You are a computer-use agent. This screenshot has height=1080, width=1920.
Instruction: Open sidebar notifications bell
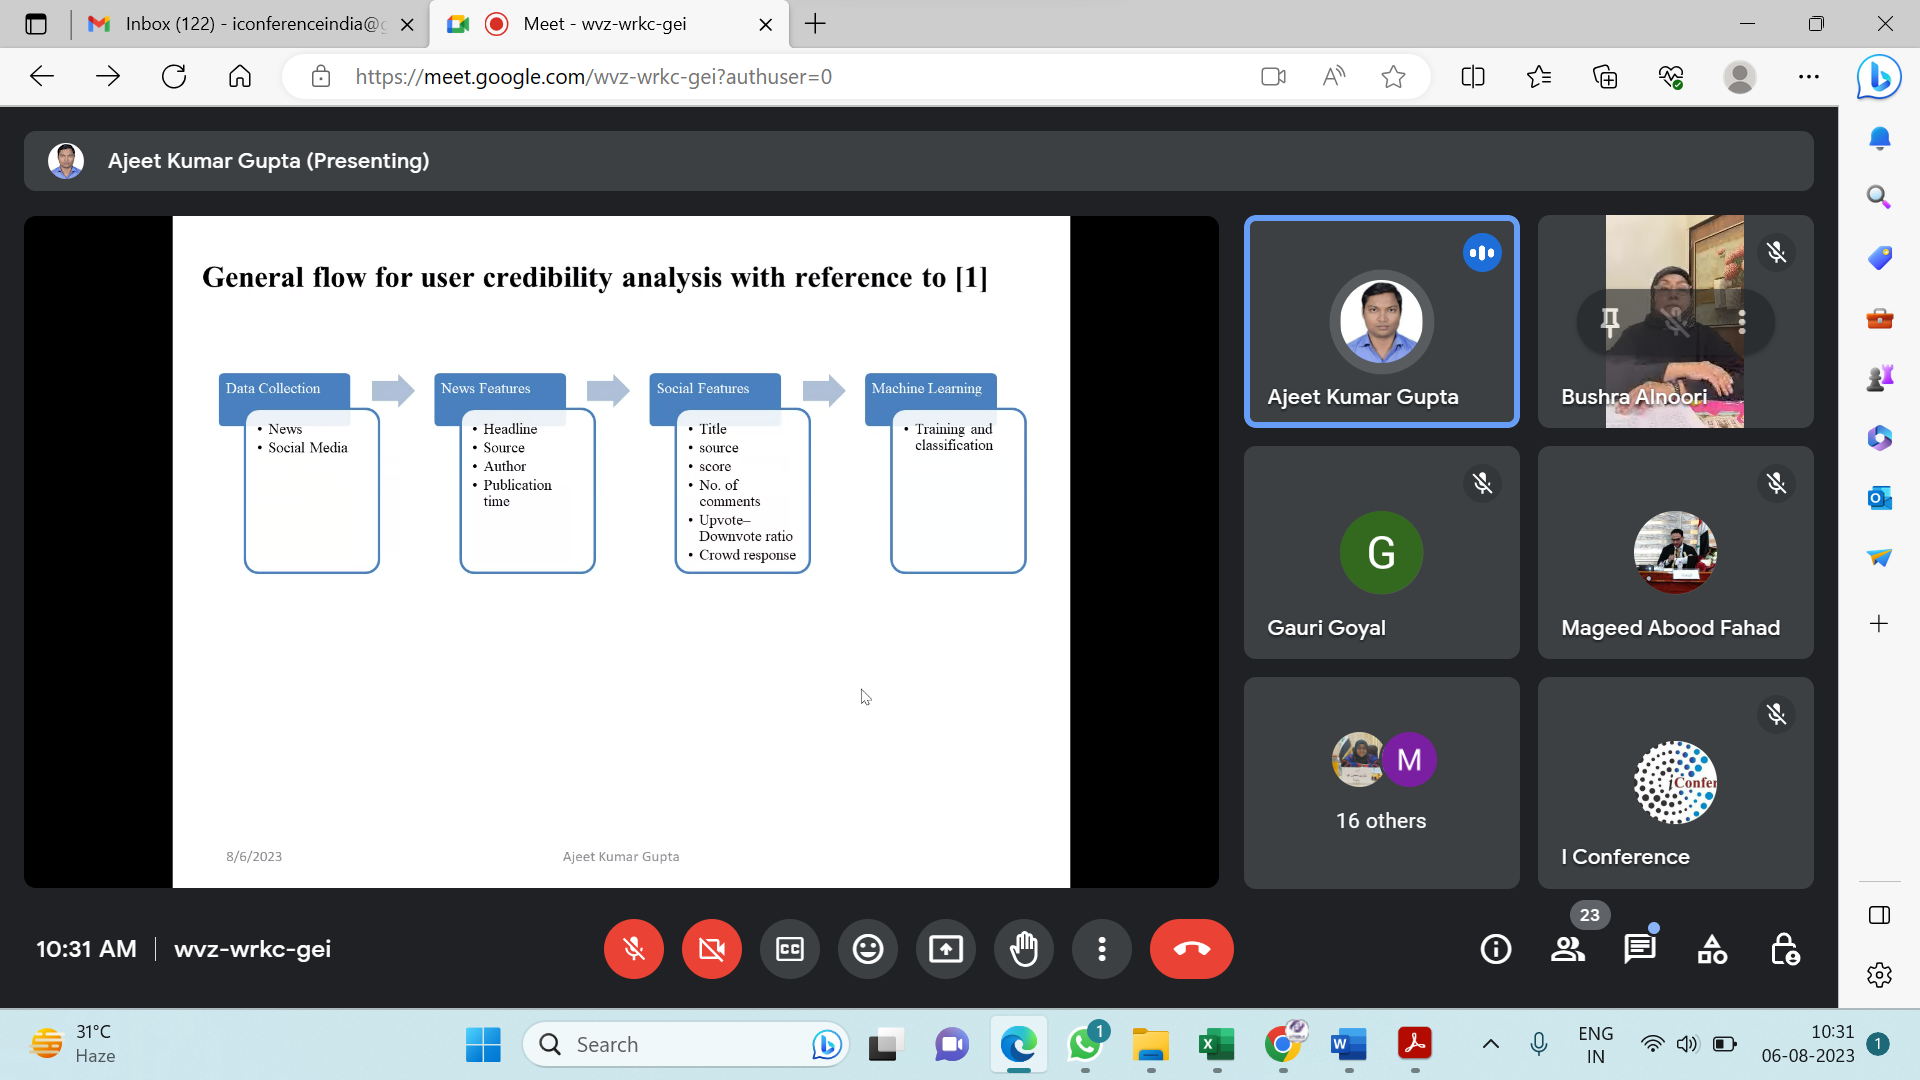click(1879, 138)
